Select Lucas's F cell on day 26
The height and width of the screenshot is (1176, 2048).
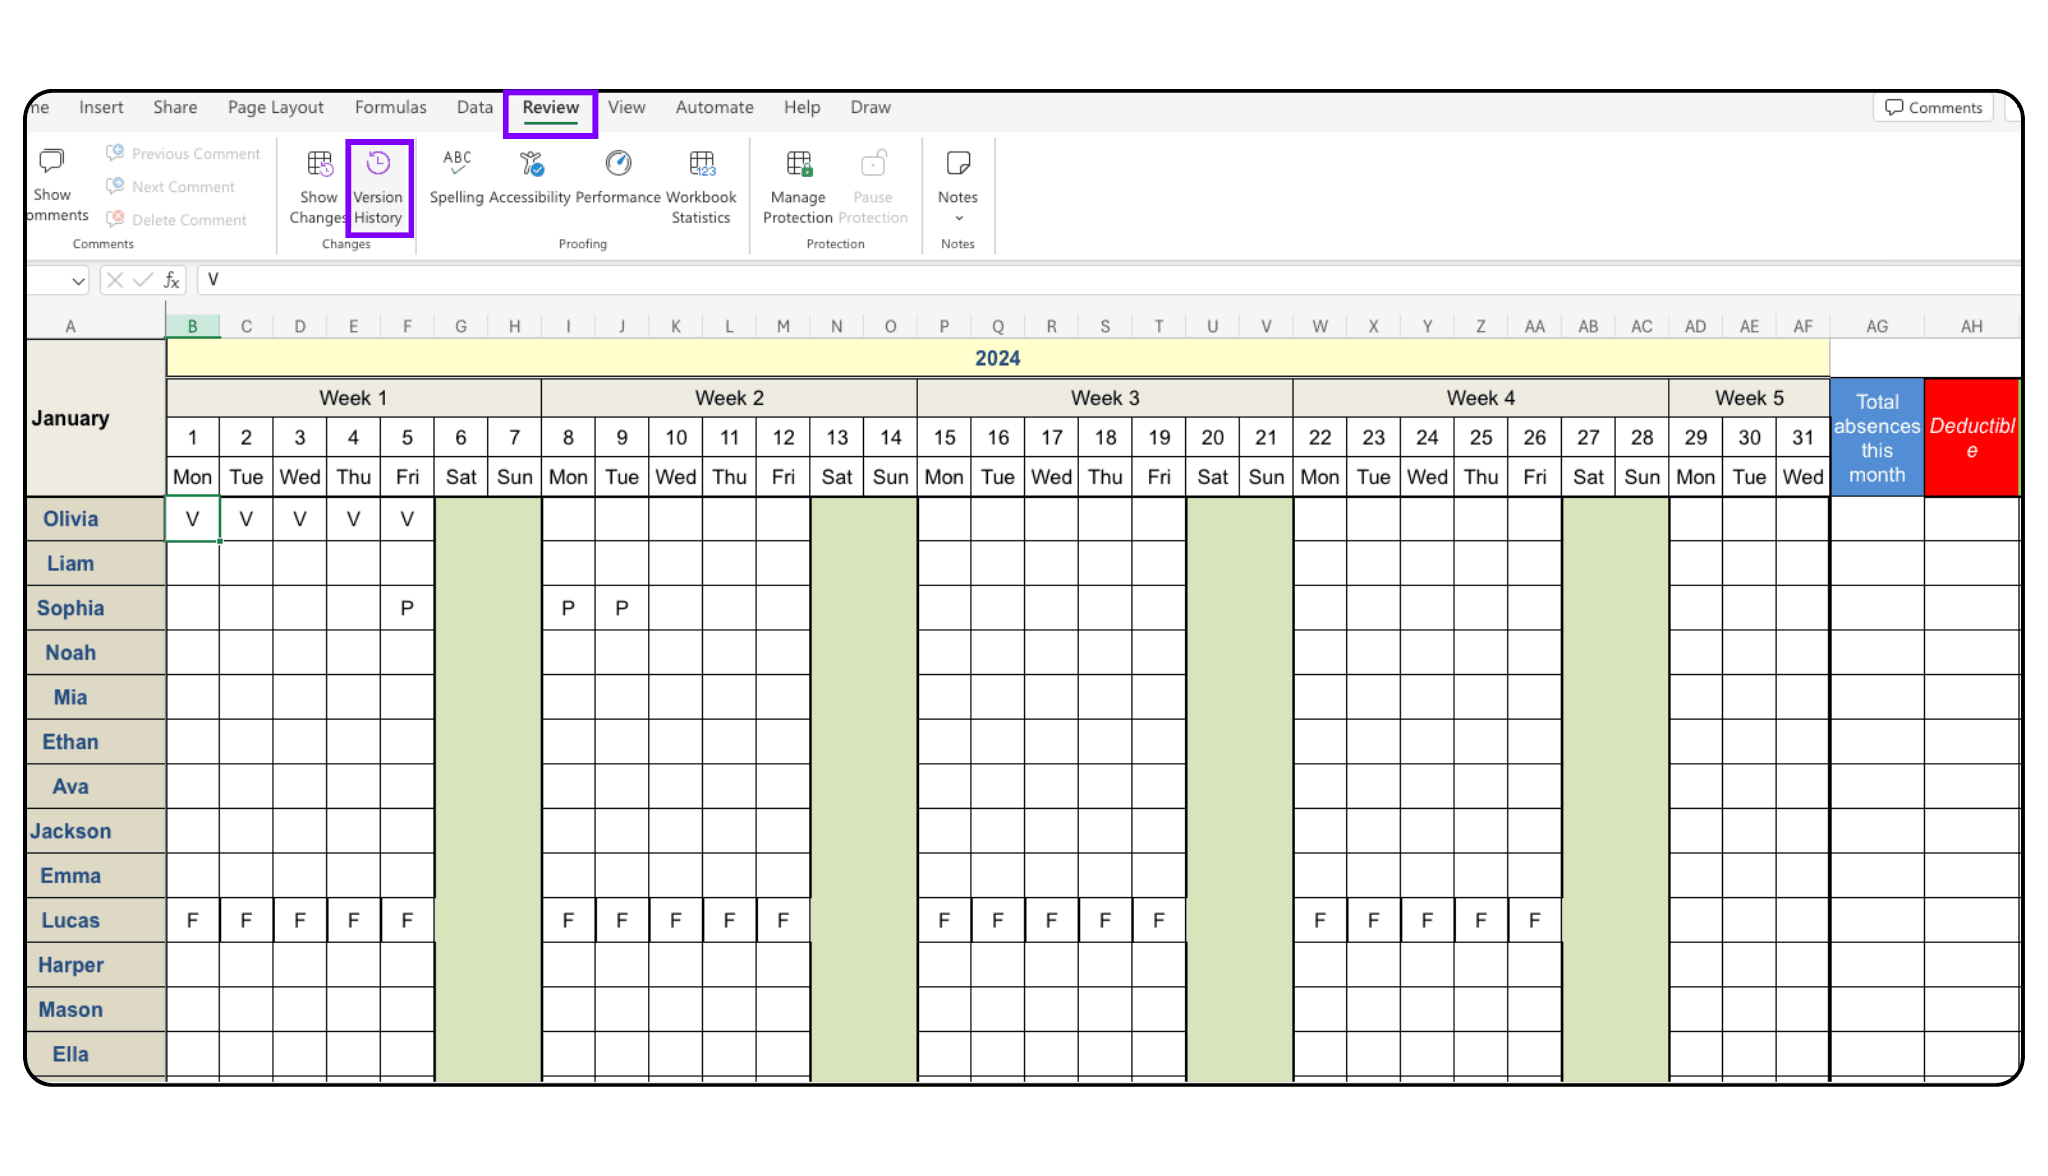click(x=1535, y=920)
